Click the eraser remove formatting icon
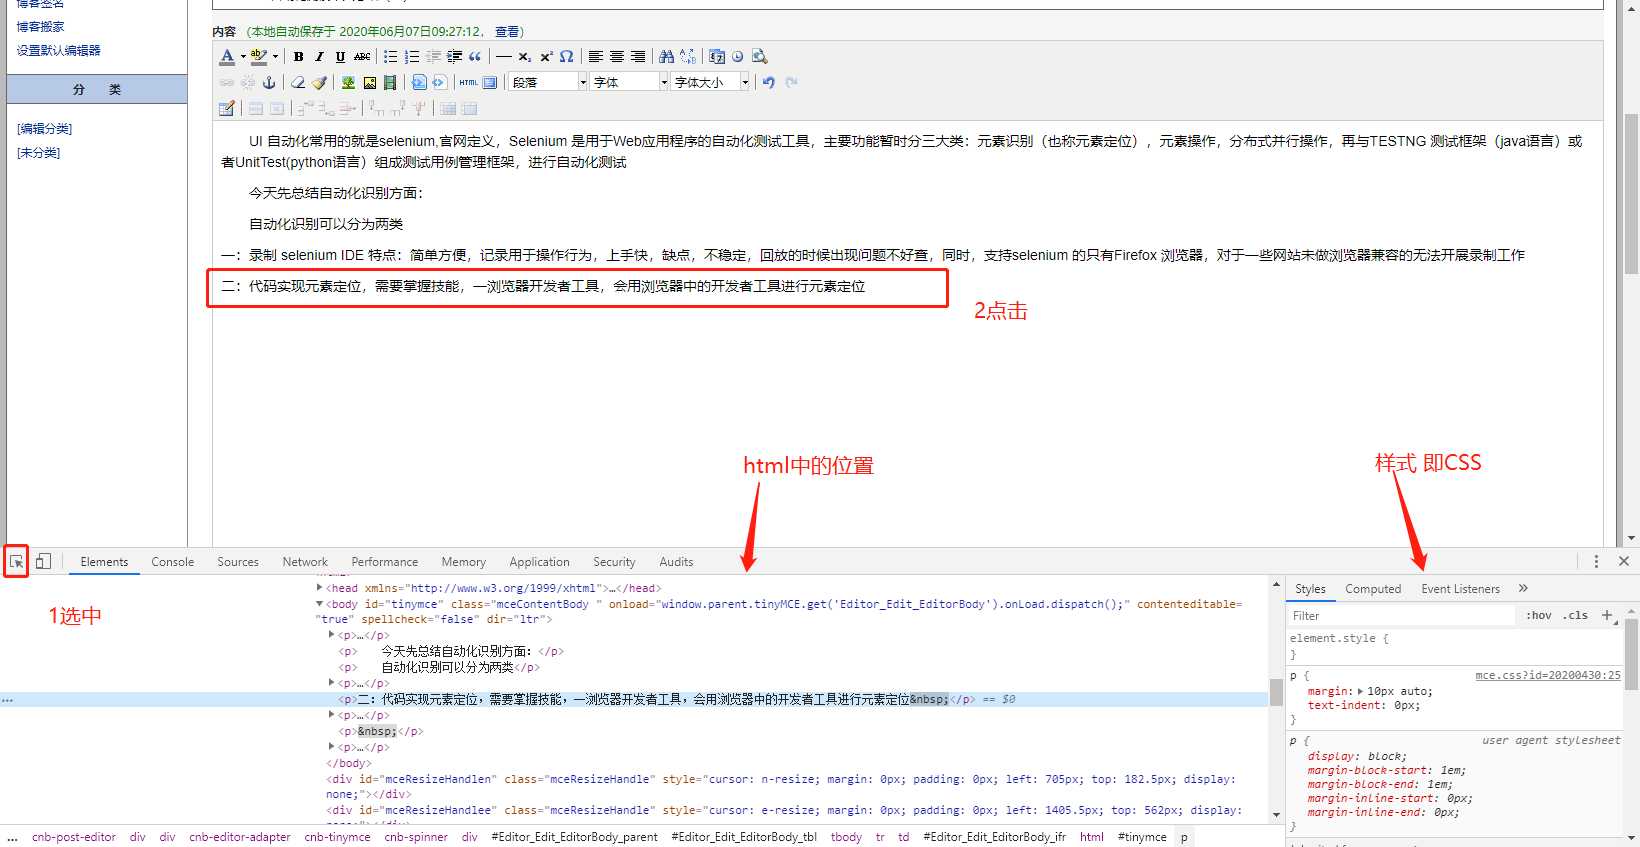1640x847 pixels. click(298, 83)
